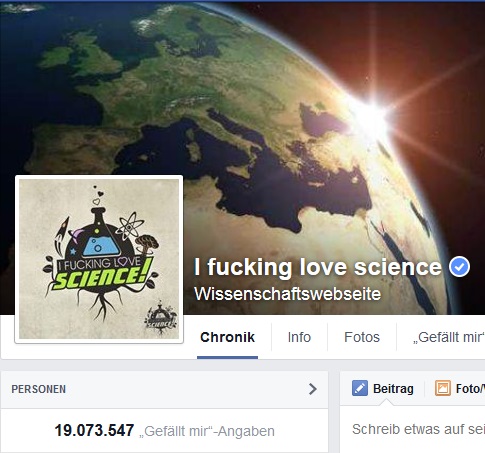Image resolution: width=485 pixels, height=453 pixels.
Task: Click the Wissenschaftswebseite category text
Action: tap(287, 294)
